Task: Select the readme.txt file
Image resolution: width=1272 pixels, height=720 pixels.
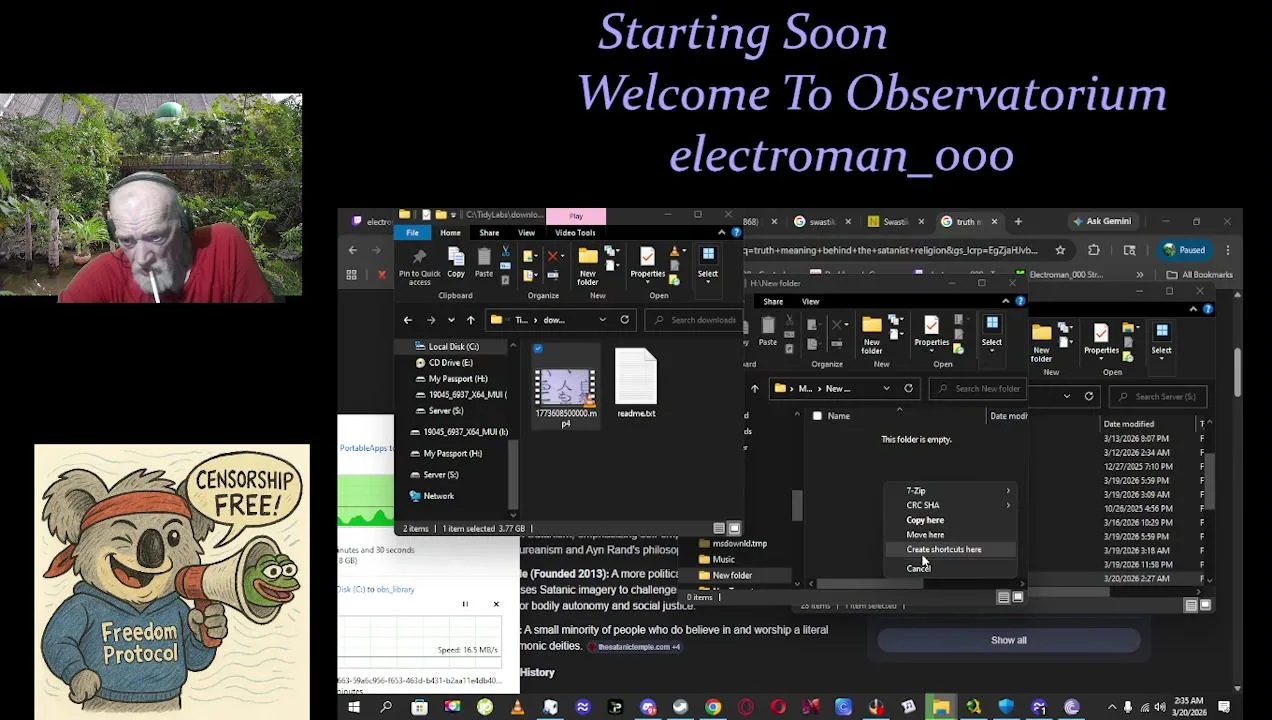Action: [x=636, y=385]
